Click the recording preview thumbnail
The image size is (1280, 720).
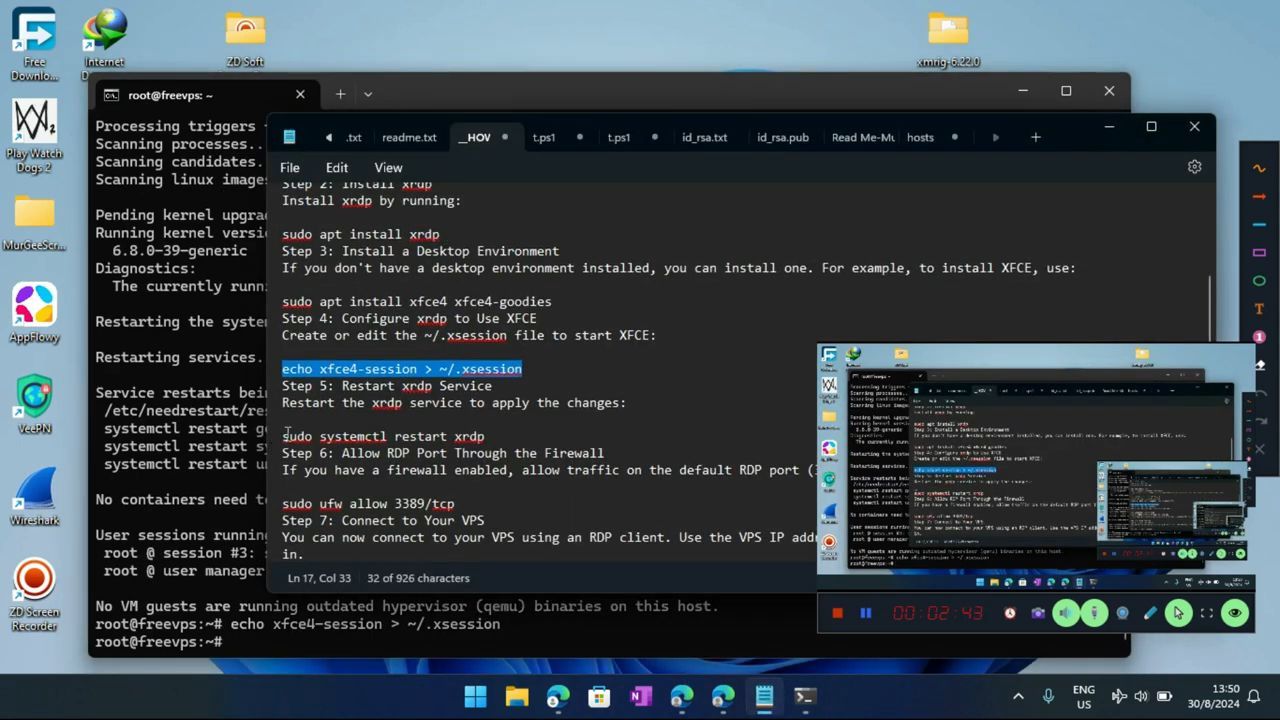pos(1034,466)
